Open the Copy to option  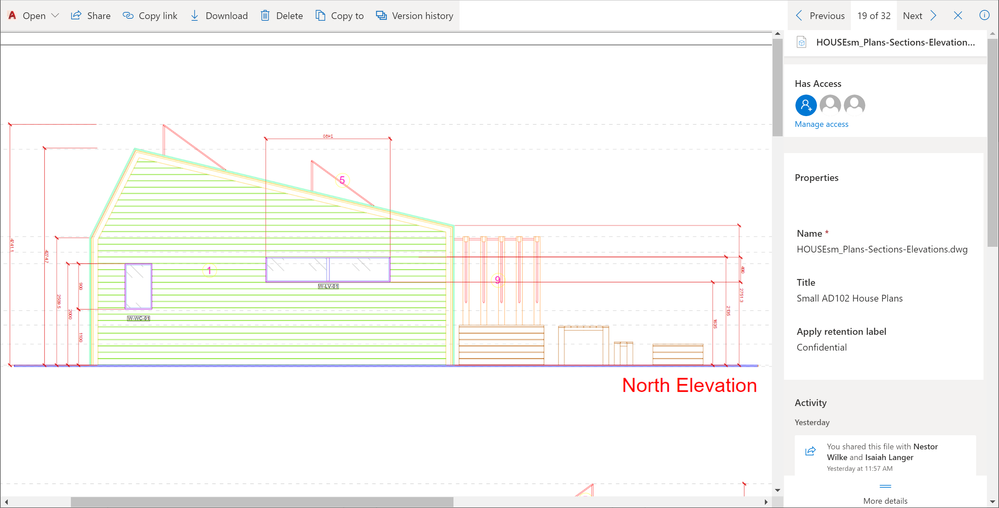click(x=340, y=15)
